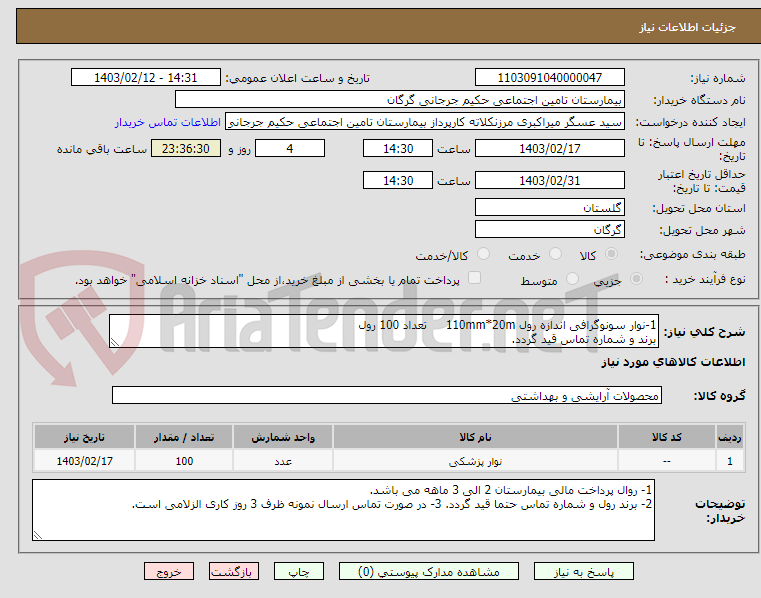Click the تاریخ نیاز column header
This screenshot has height=598, width=761.
click(84, 437)
